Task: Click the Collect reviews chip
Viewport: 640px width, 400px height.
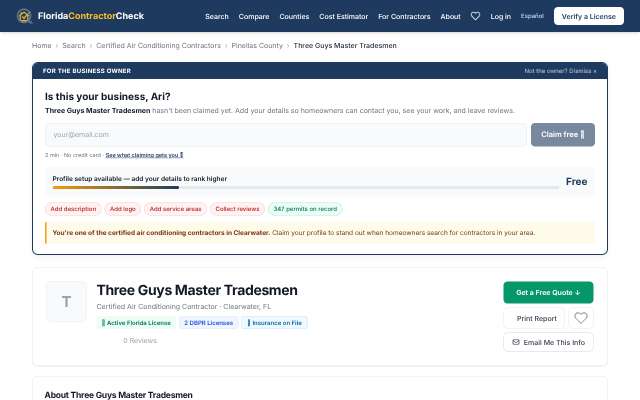Action: tap(237, 209)
